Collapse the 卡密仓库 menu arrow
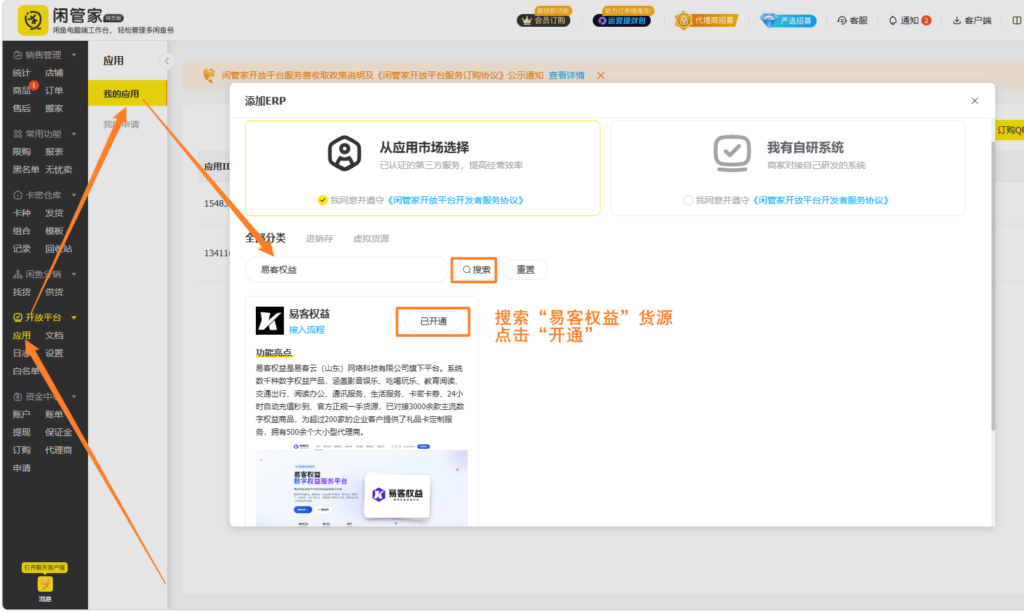The image size is (1024, 612). (x=74, y=195)
